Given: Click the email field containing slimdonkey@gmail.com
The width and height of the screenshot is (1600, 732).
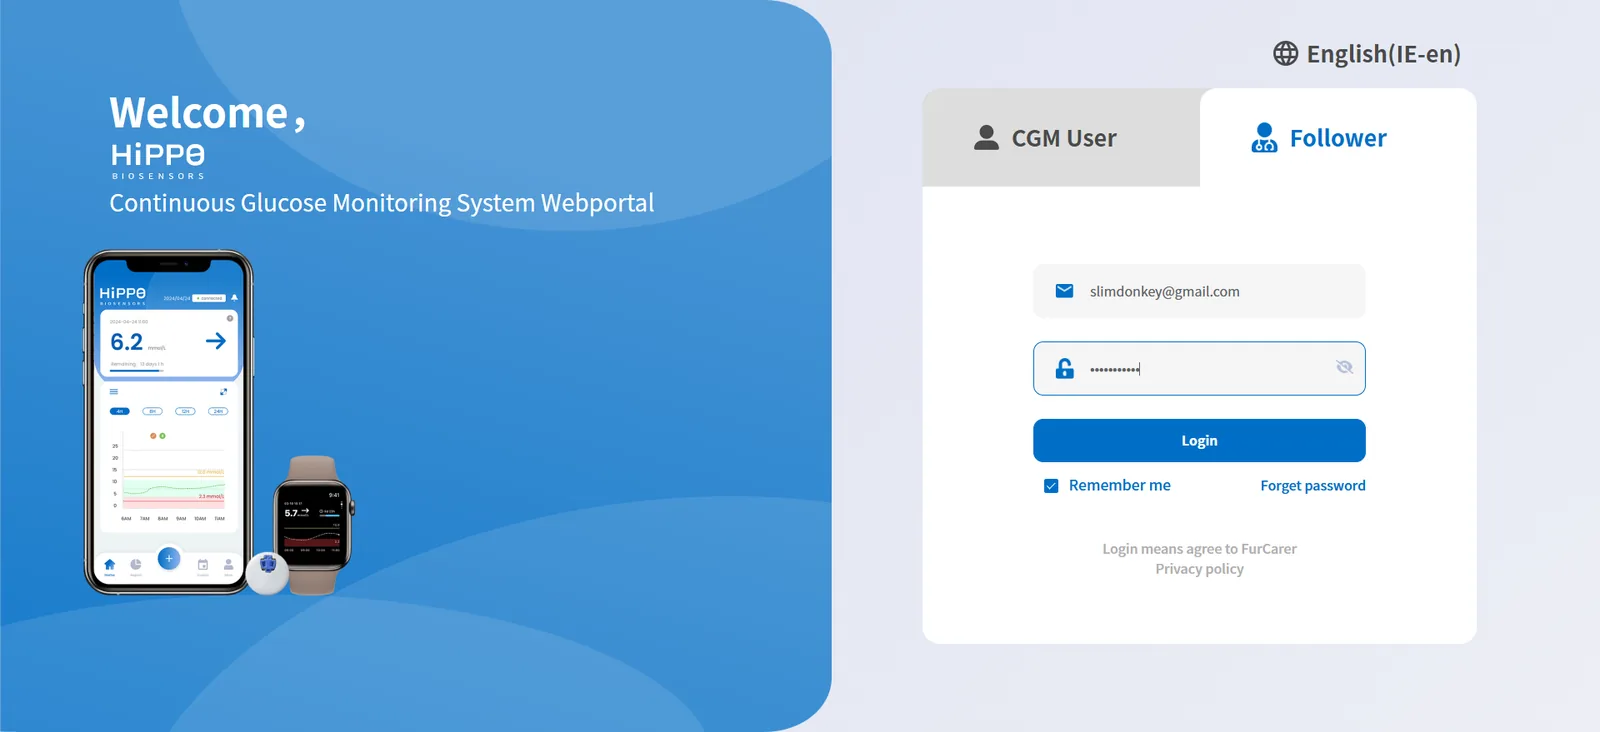Looking at the screenshot, I should (1199, 291).
